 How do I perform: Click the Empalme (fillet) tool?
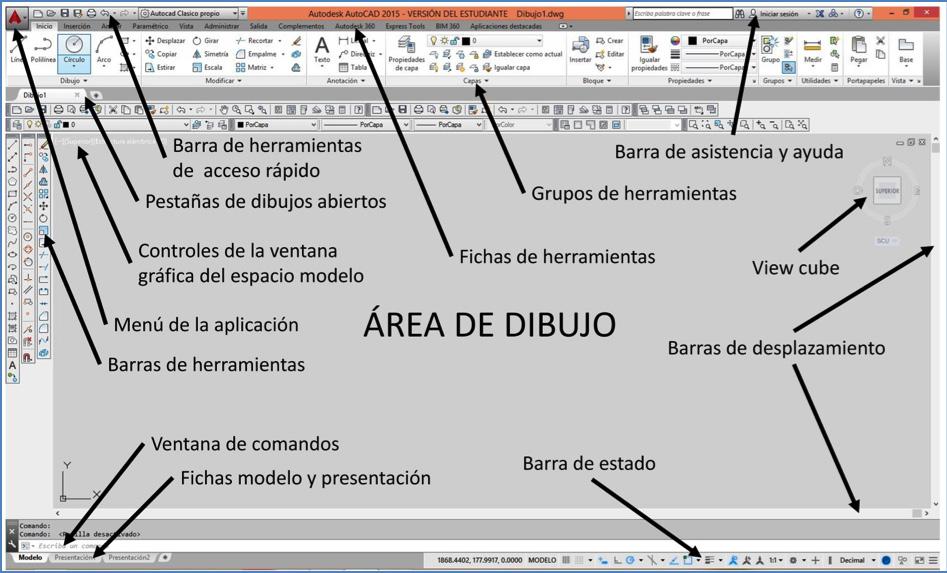coord(257,54)
